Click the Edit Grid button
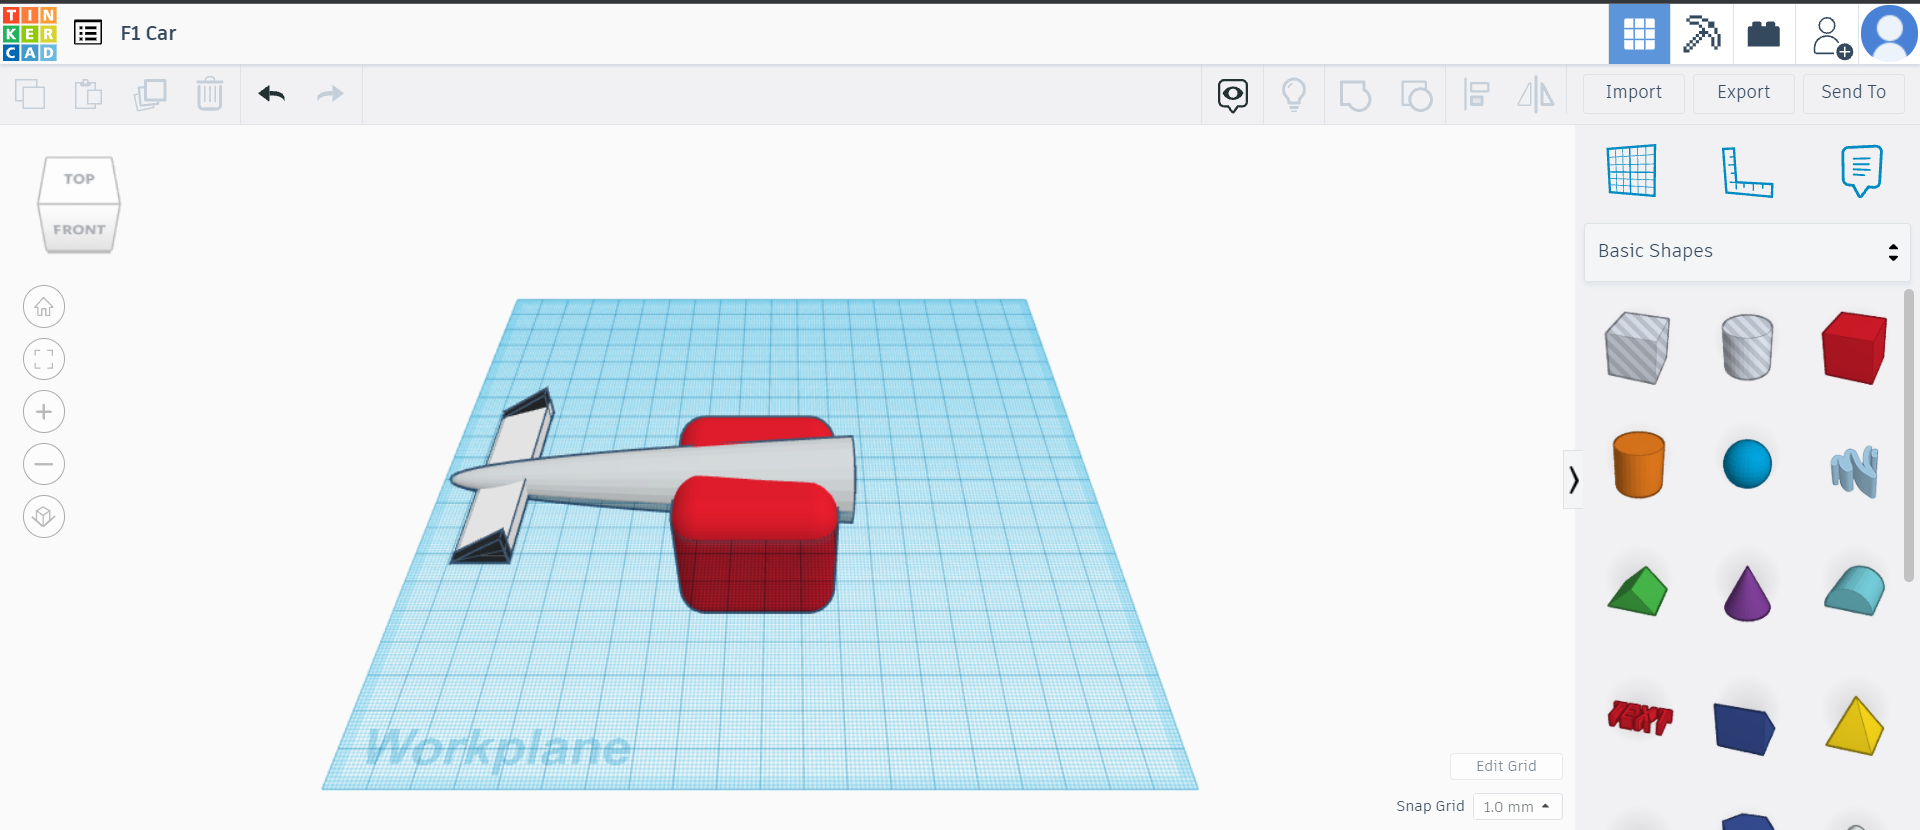This screenshot has width=1920, height=830. click(x=1506, y=766)
